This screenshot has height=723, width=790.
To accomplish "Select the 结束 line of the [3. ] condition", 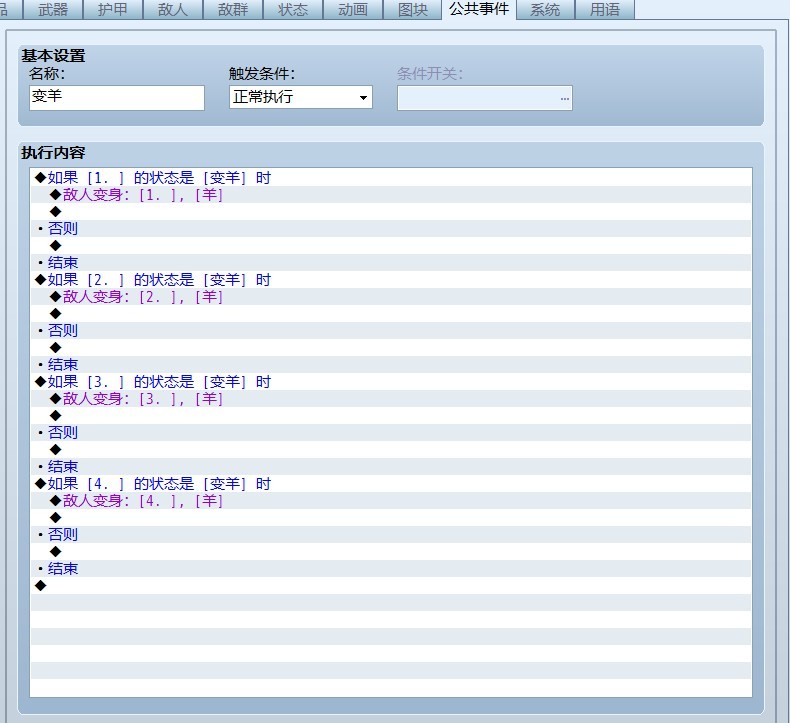I will point(391,467).
